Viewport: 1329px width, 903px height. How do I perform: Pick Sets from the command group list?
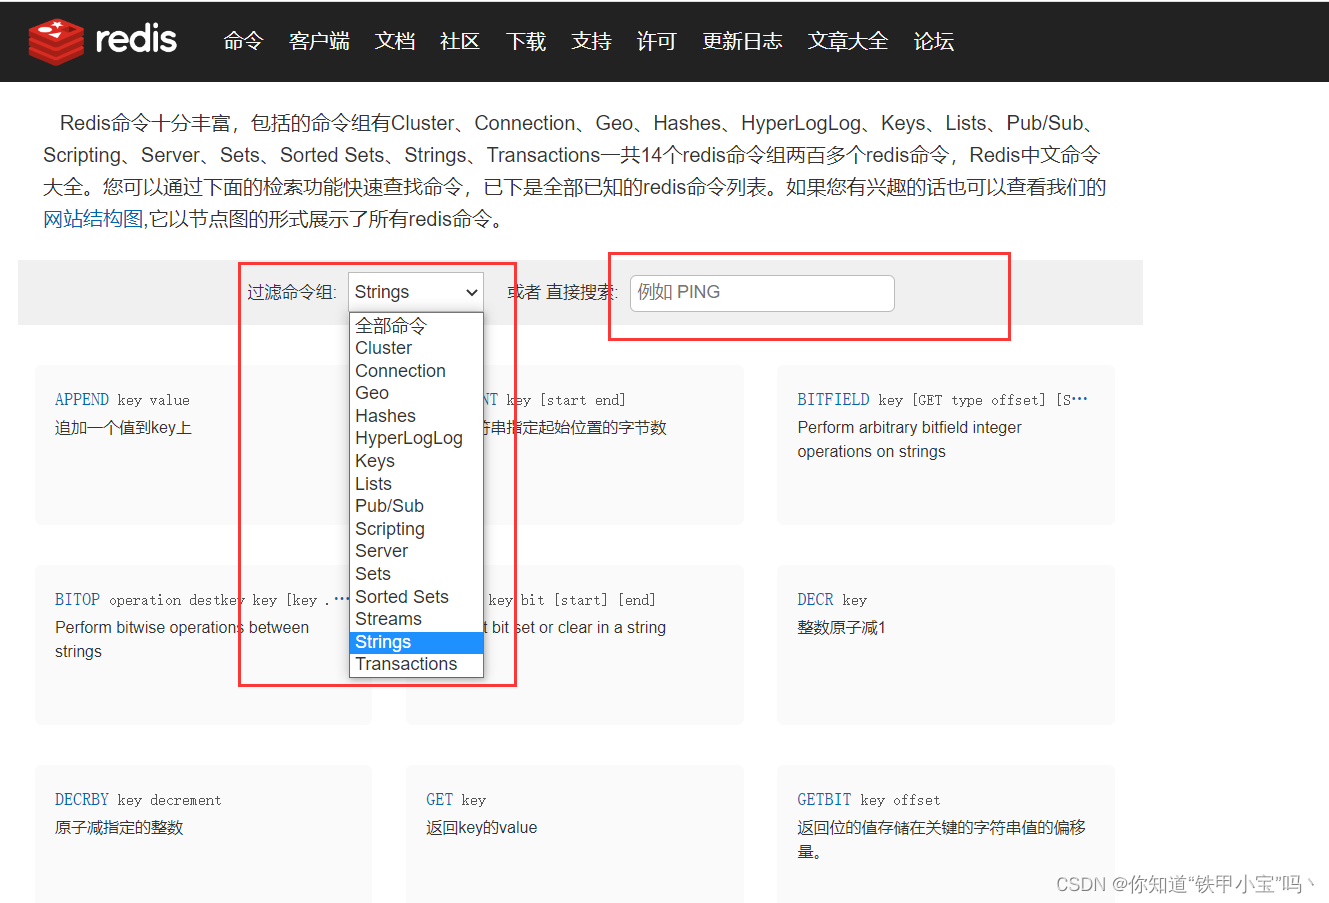pos(416,574)
